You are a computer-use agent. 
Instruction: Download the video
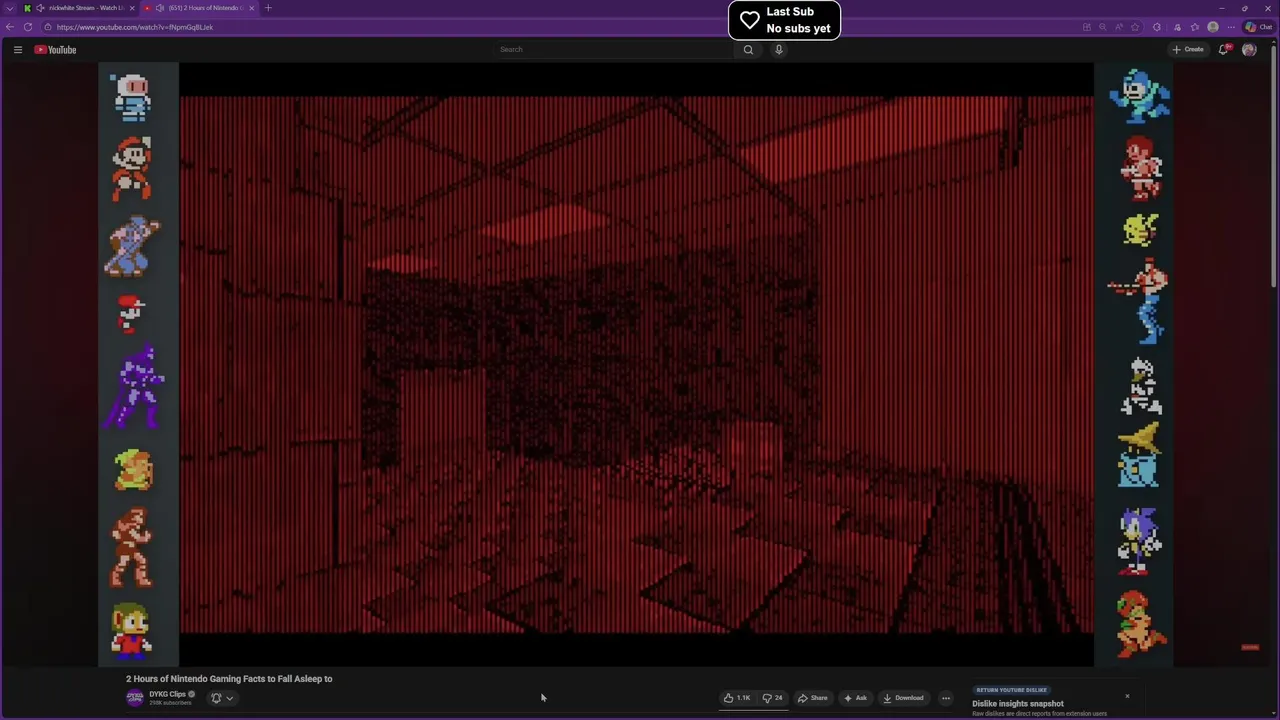903,698
